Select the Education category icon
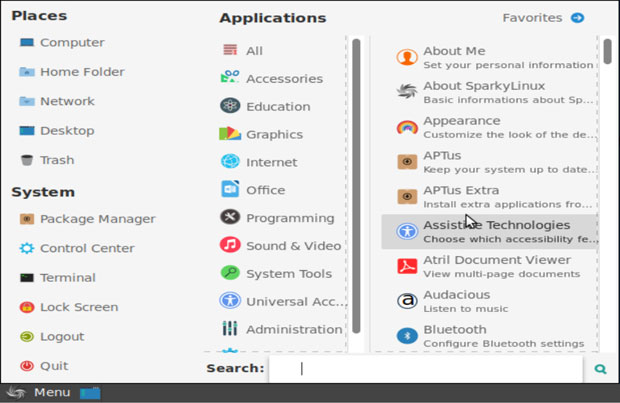 point(230,106)
